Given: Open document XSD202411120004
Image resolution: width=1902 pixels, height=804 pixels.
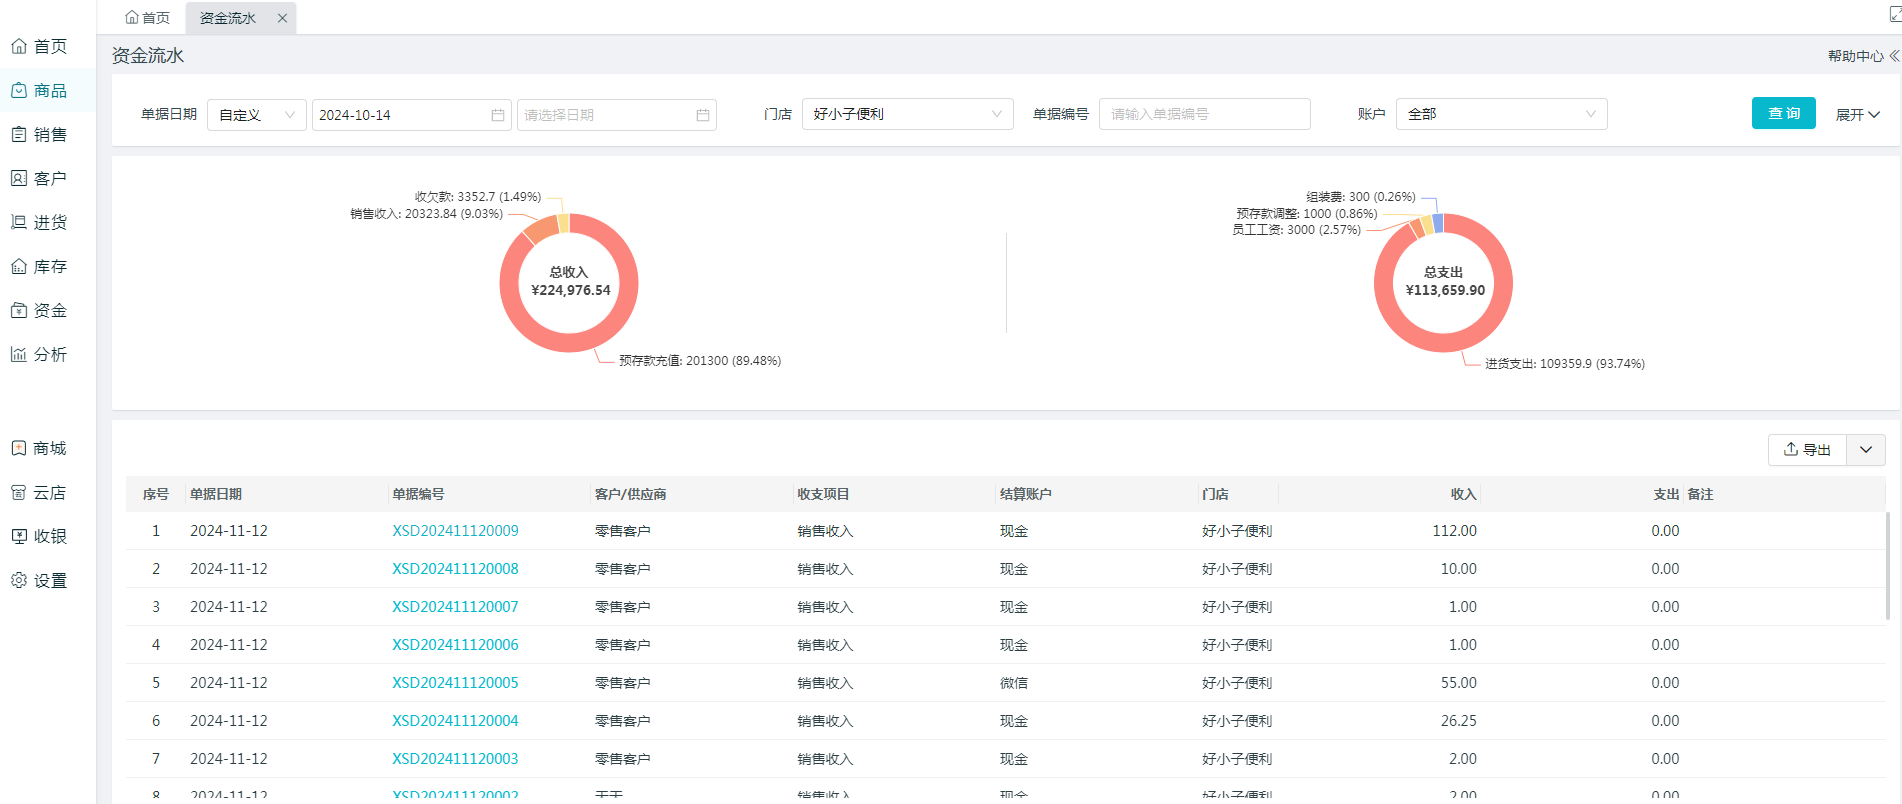Looking at the screenshot, I should (455, 721).
